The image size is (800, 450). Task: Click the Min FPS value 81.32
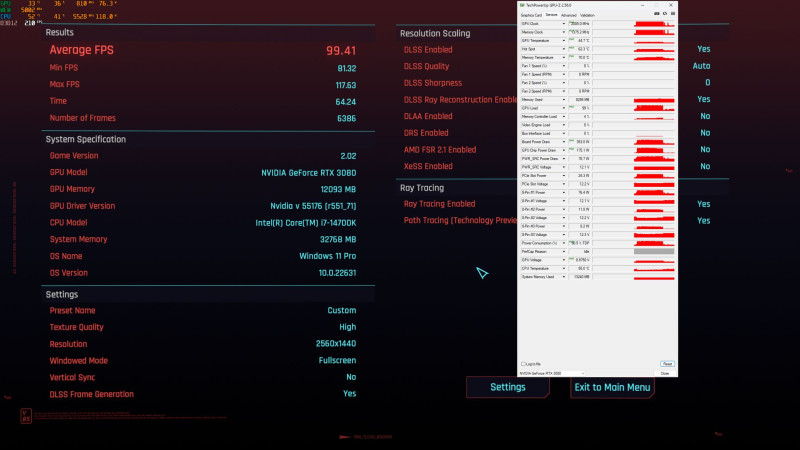pyautogui.click(x=346, y=68)
